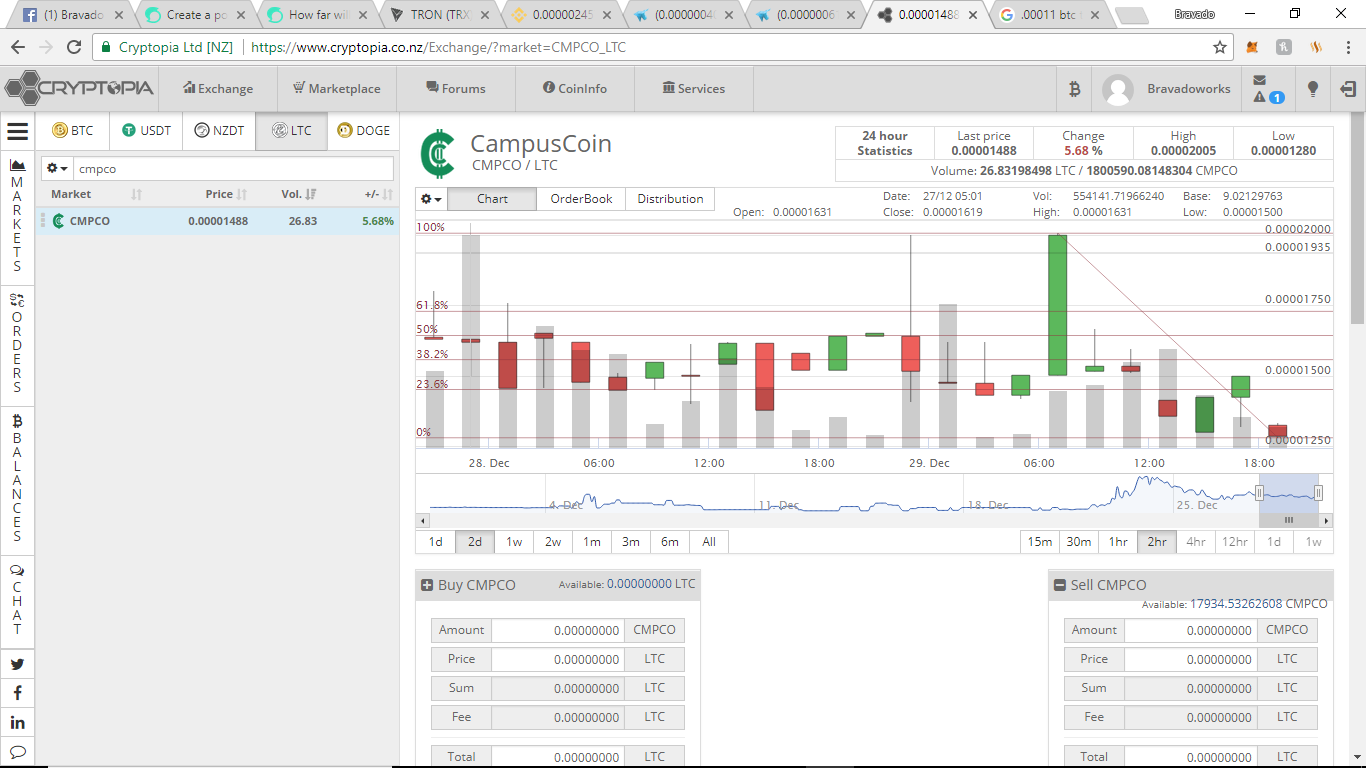Set candle interval to 12hr
Screen dimensions: 1366x768
pyautogui.click(x=1235, y=542)
